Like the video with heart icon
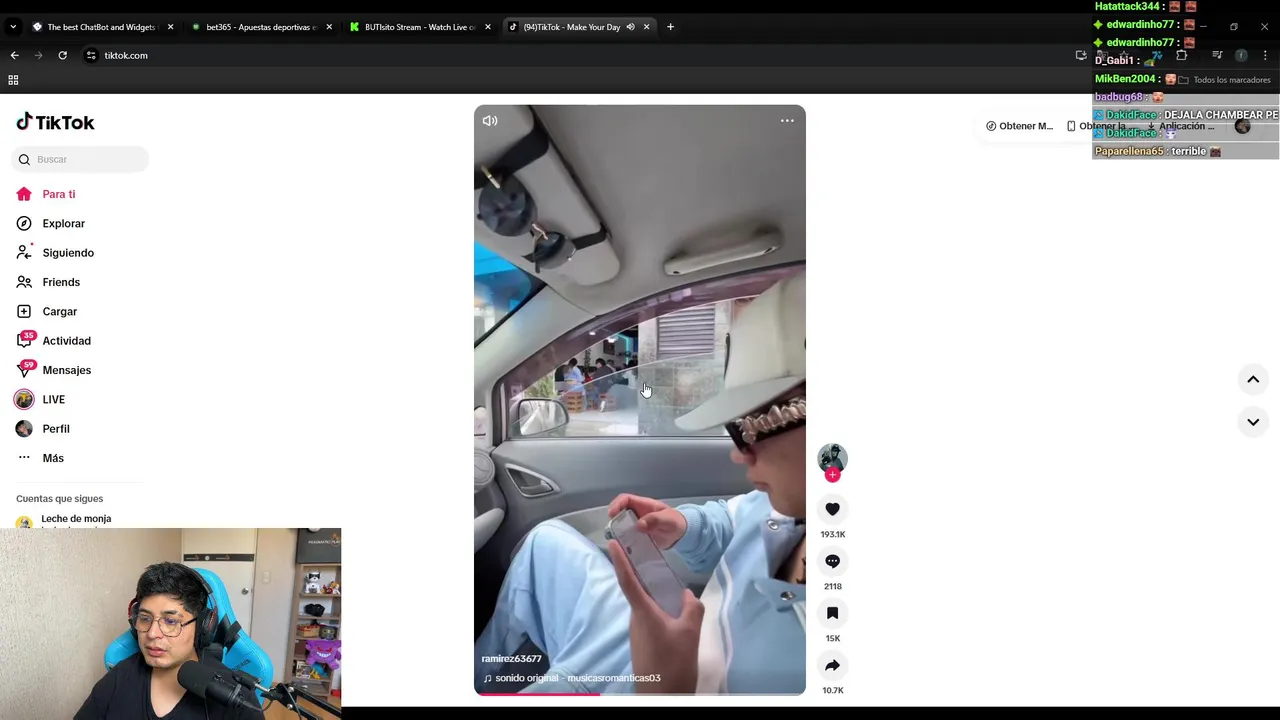 click(832, 509)
